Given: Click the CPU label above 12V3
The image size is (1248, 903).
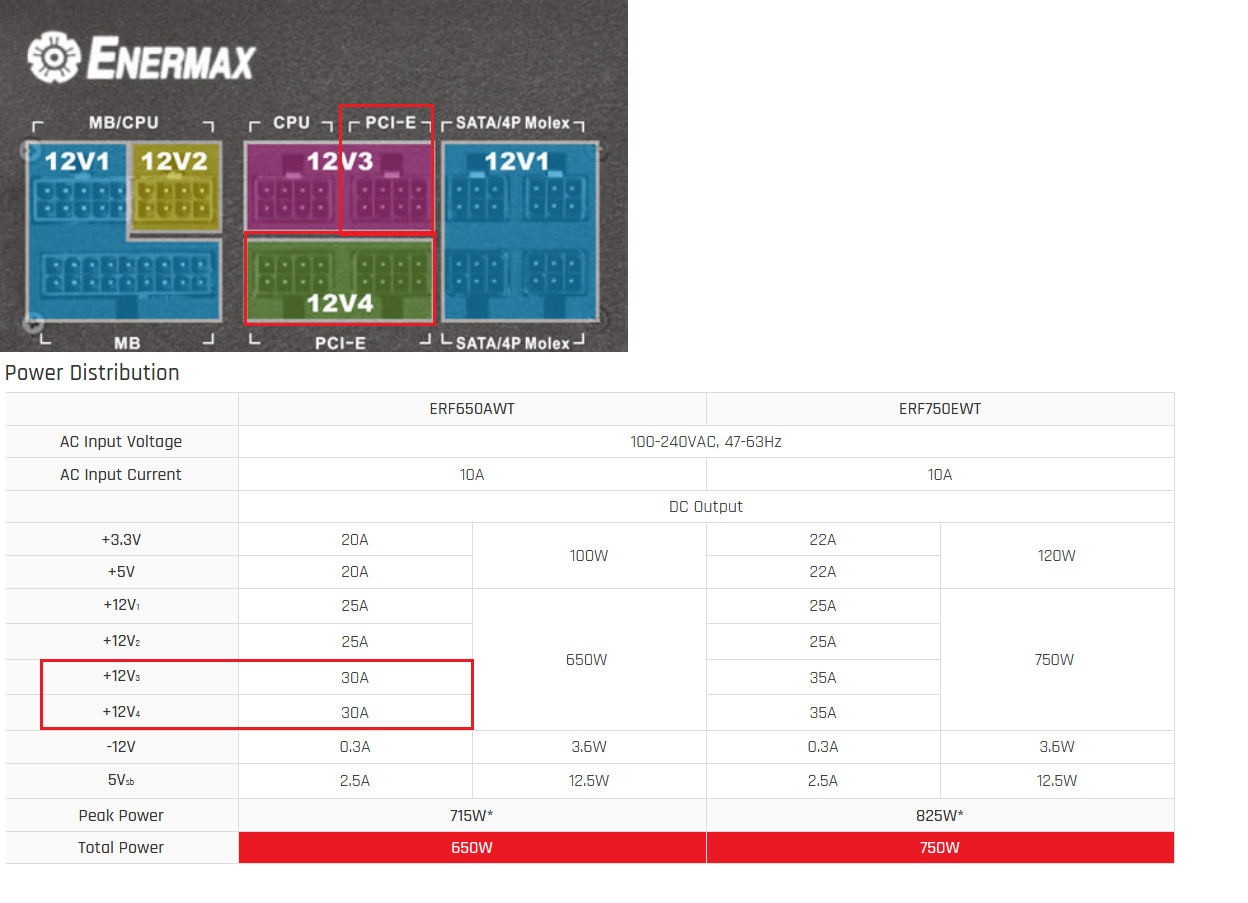Looking at the screenshot, I should [292, 123].
